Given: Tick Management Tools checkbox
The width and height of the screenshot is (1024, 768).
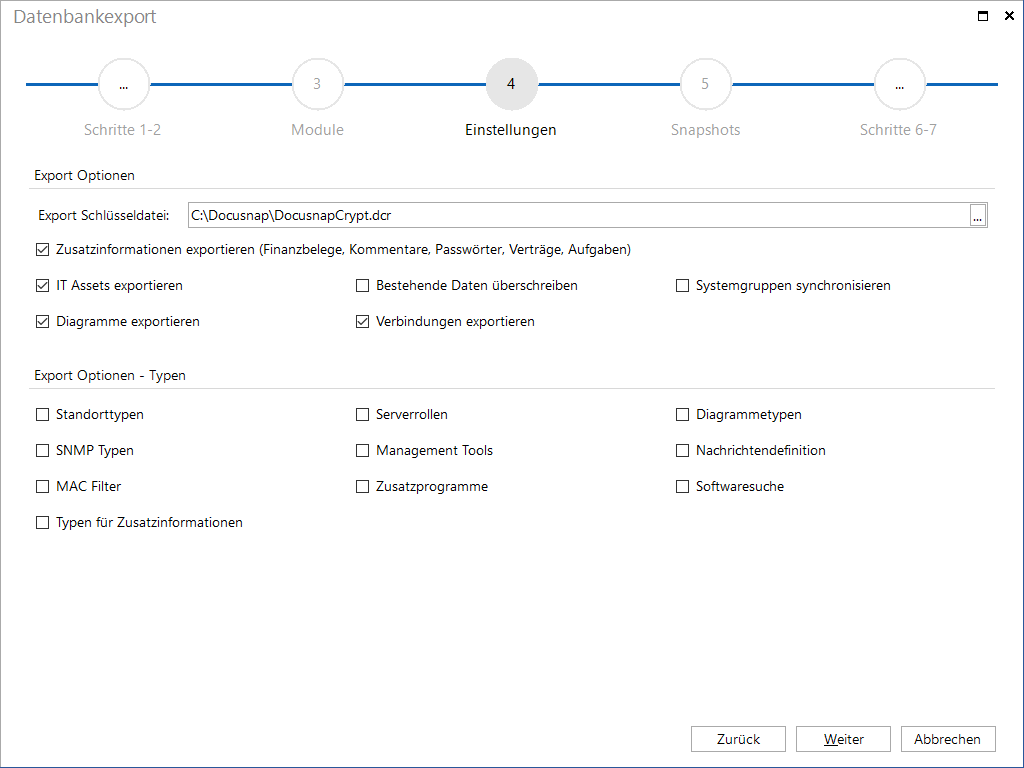Looking at the screenshot, I should click(362, 451).
